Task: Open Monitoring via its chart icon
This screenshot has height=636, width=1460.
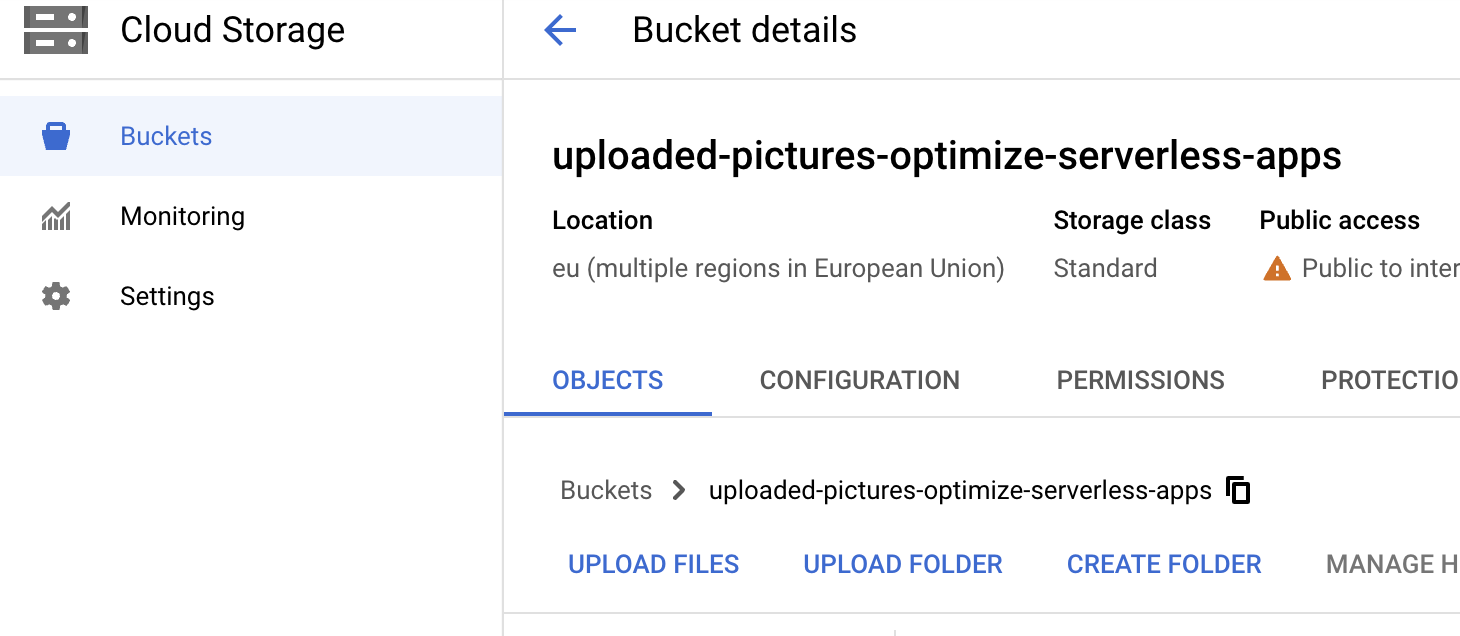Action: tap(56, 217)
